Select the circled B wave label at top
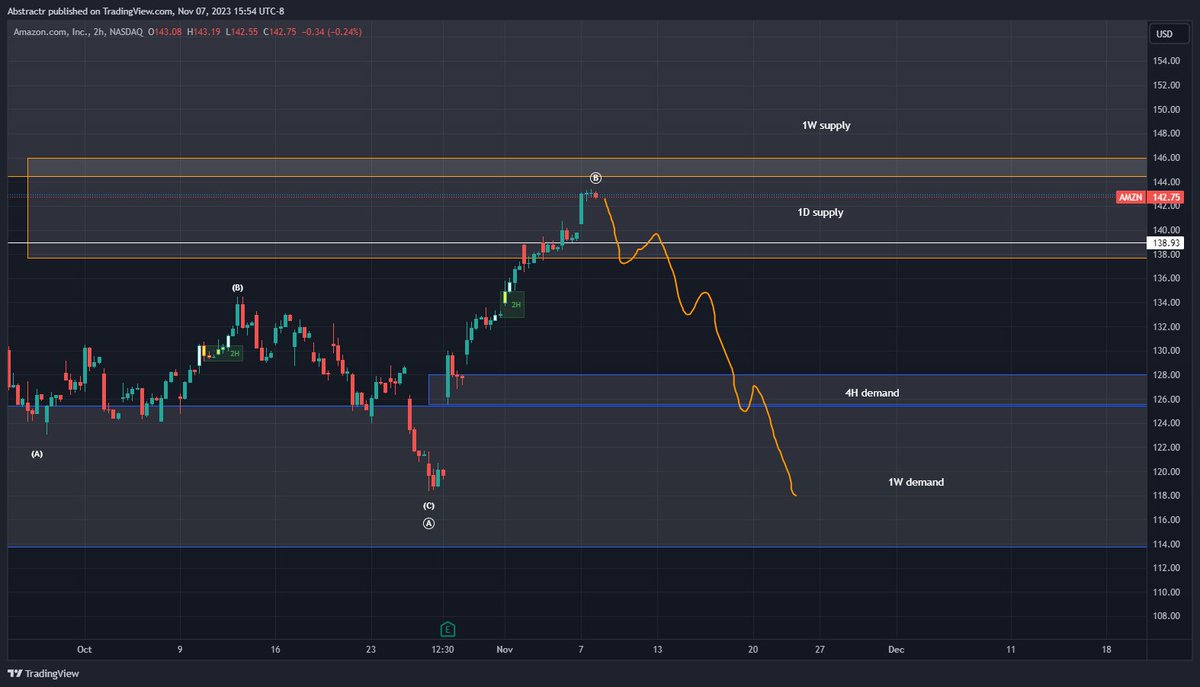 [596, 178]
